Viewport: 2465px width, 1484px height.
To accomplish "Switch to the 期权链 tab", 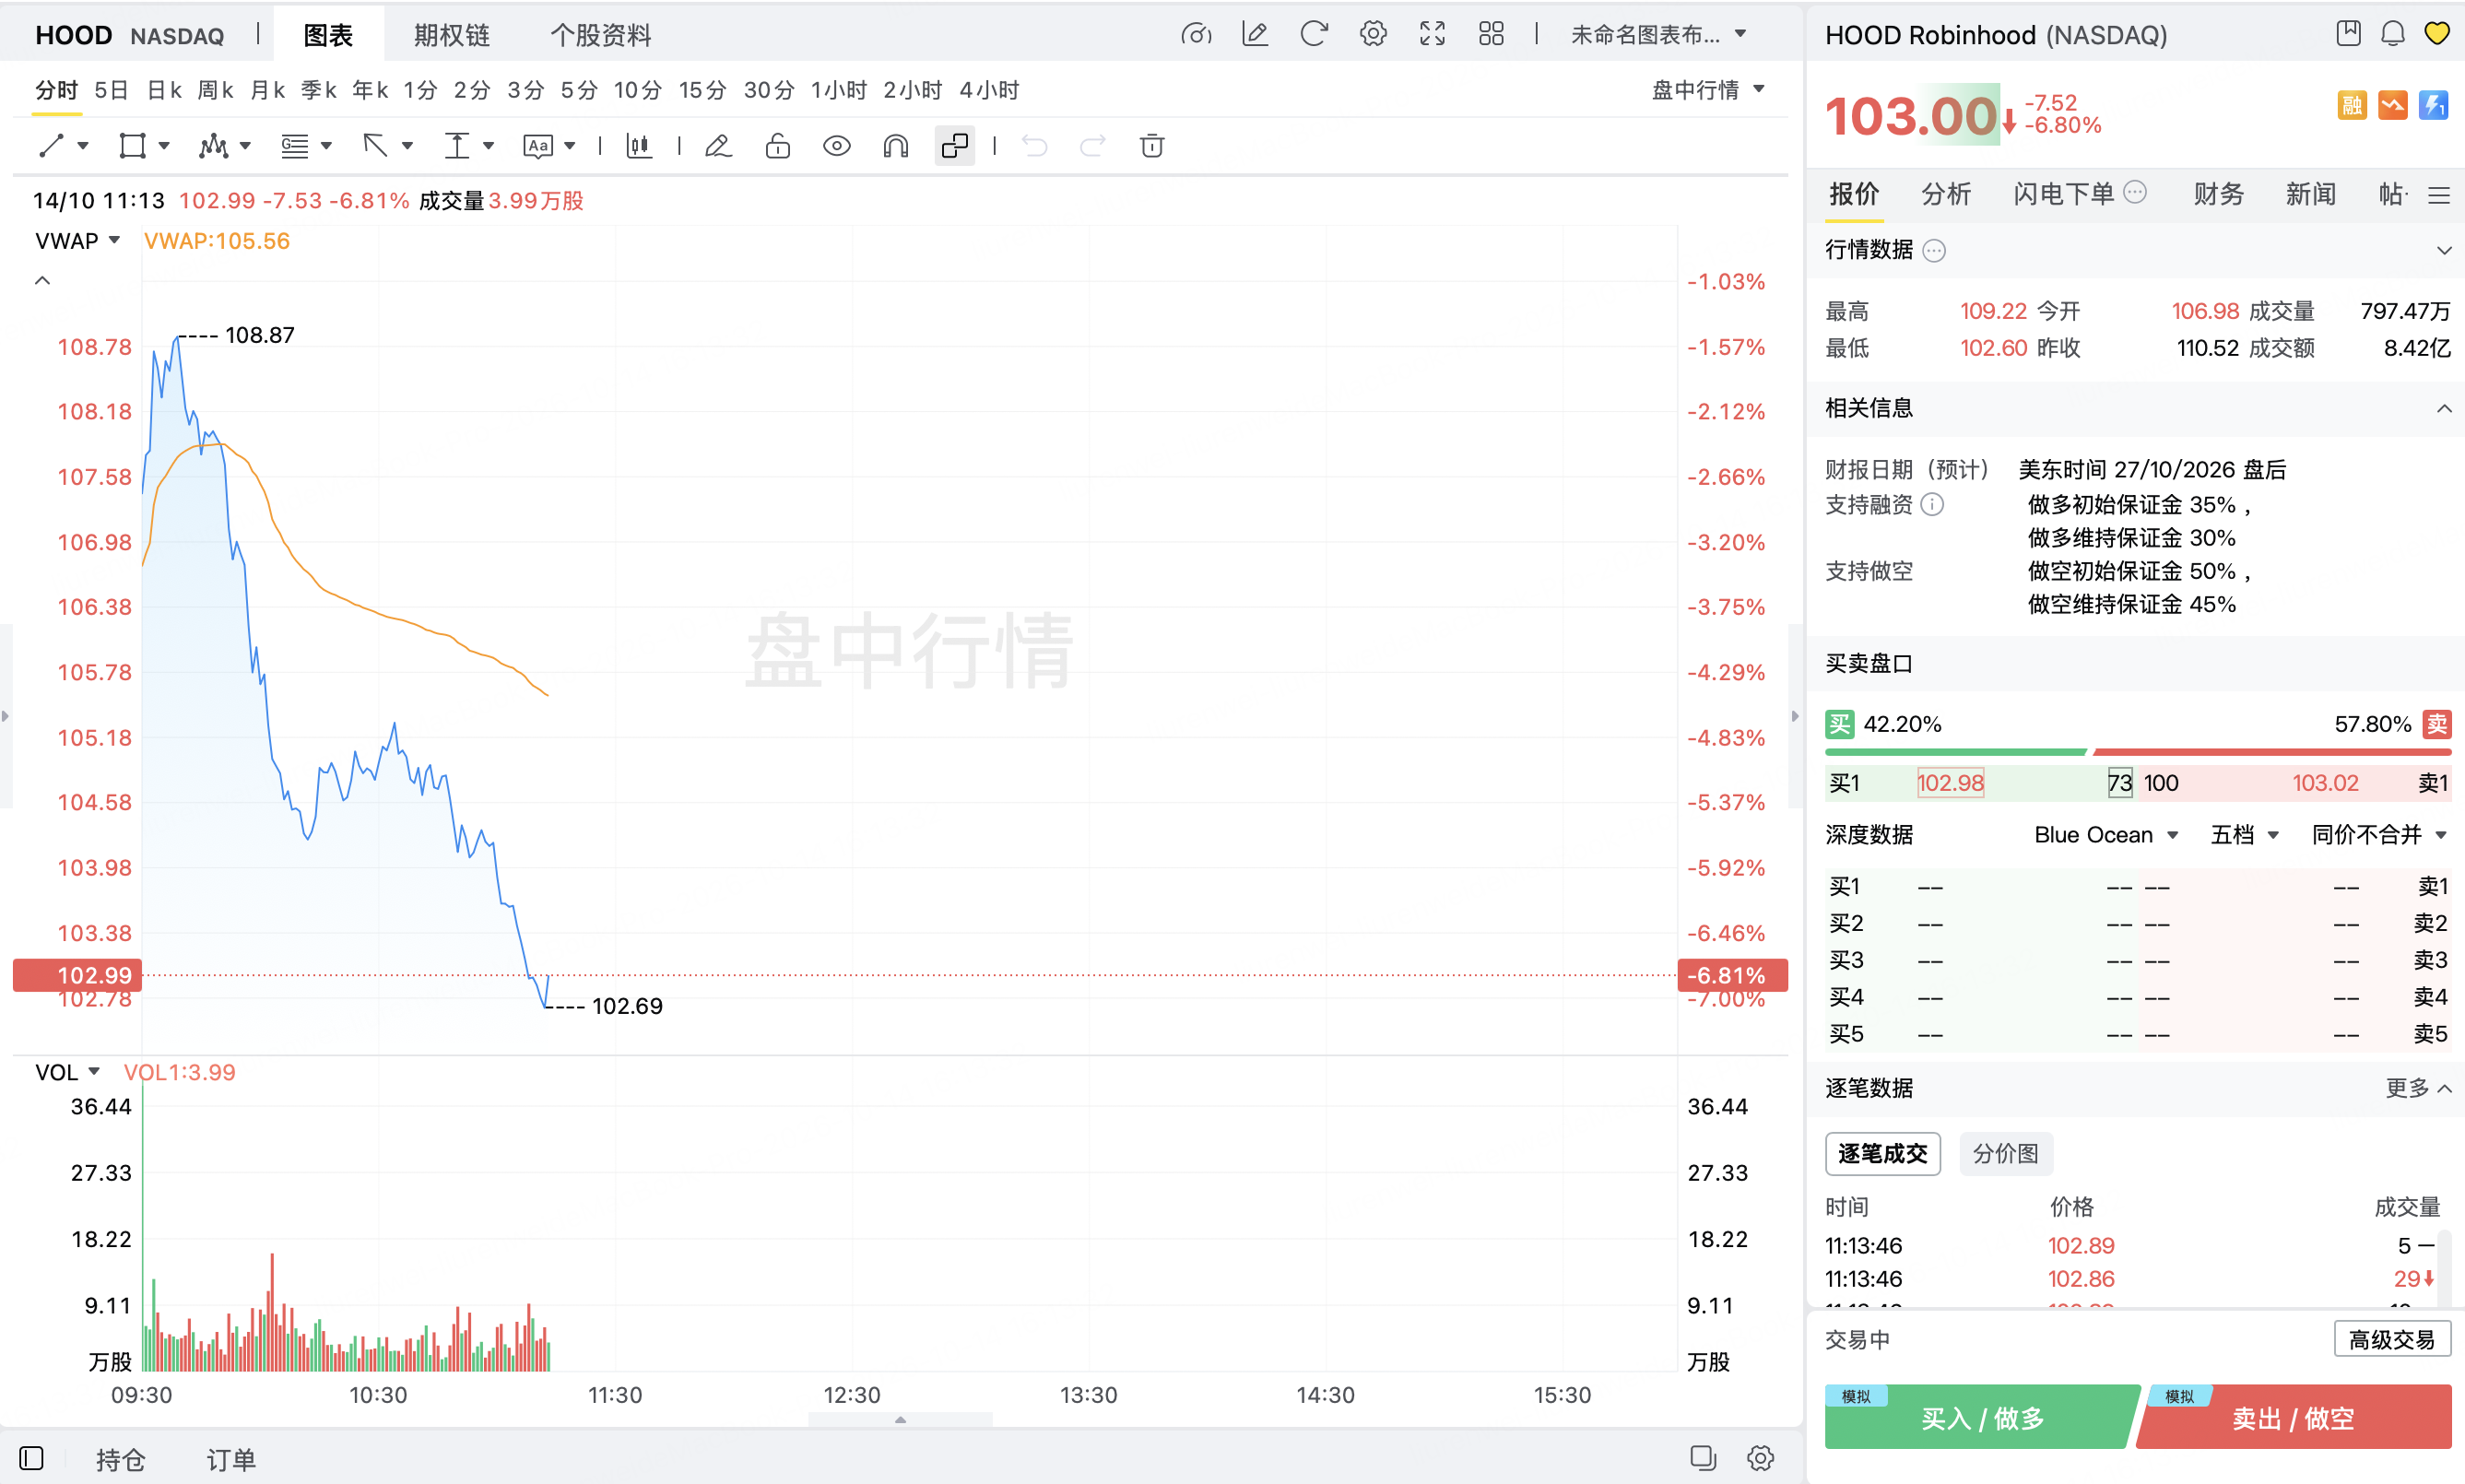I will point(451,35).
